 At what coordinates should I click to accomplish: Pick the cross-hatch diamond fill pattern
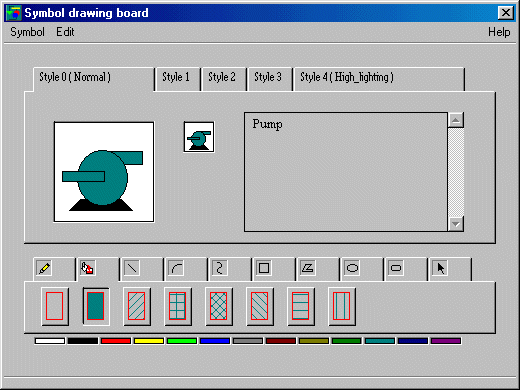[219, 306]
